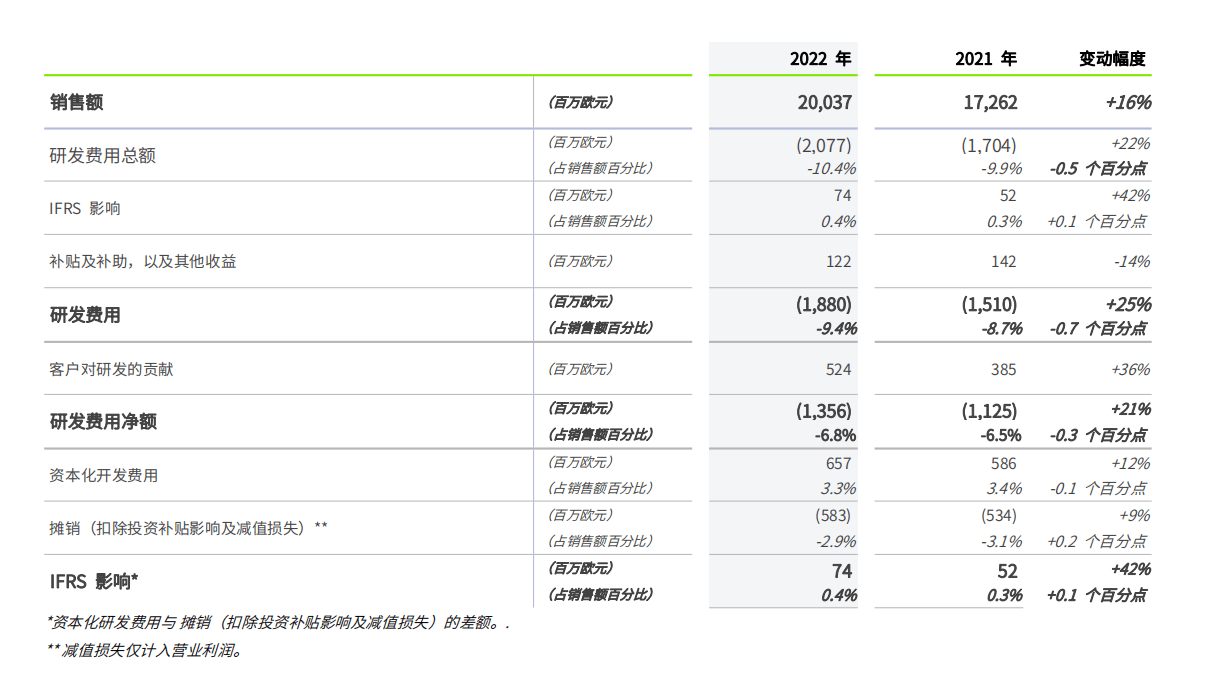Click the '-6.5%' percentage cell

pyautogui.click(x=1001, y=436)
